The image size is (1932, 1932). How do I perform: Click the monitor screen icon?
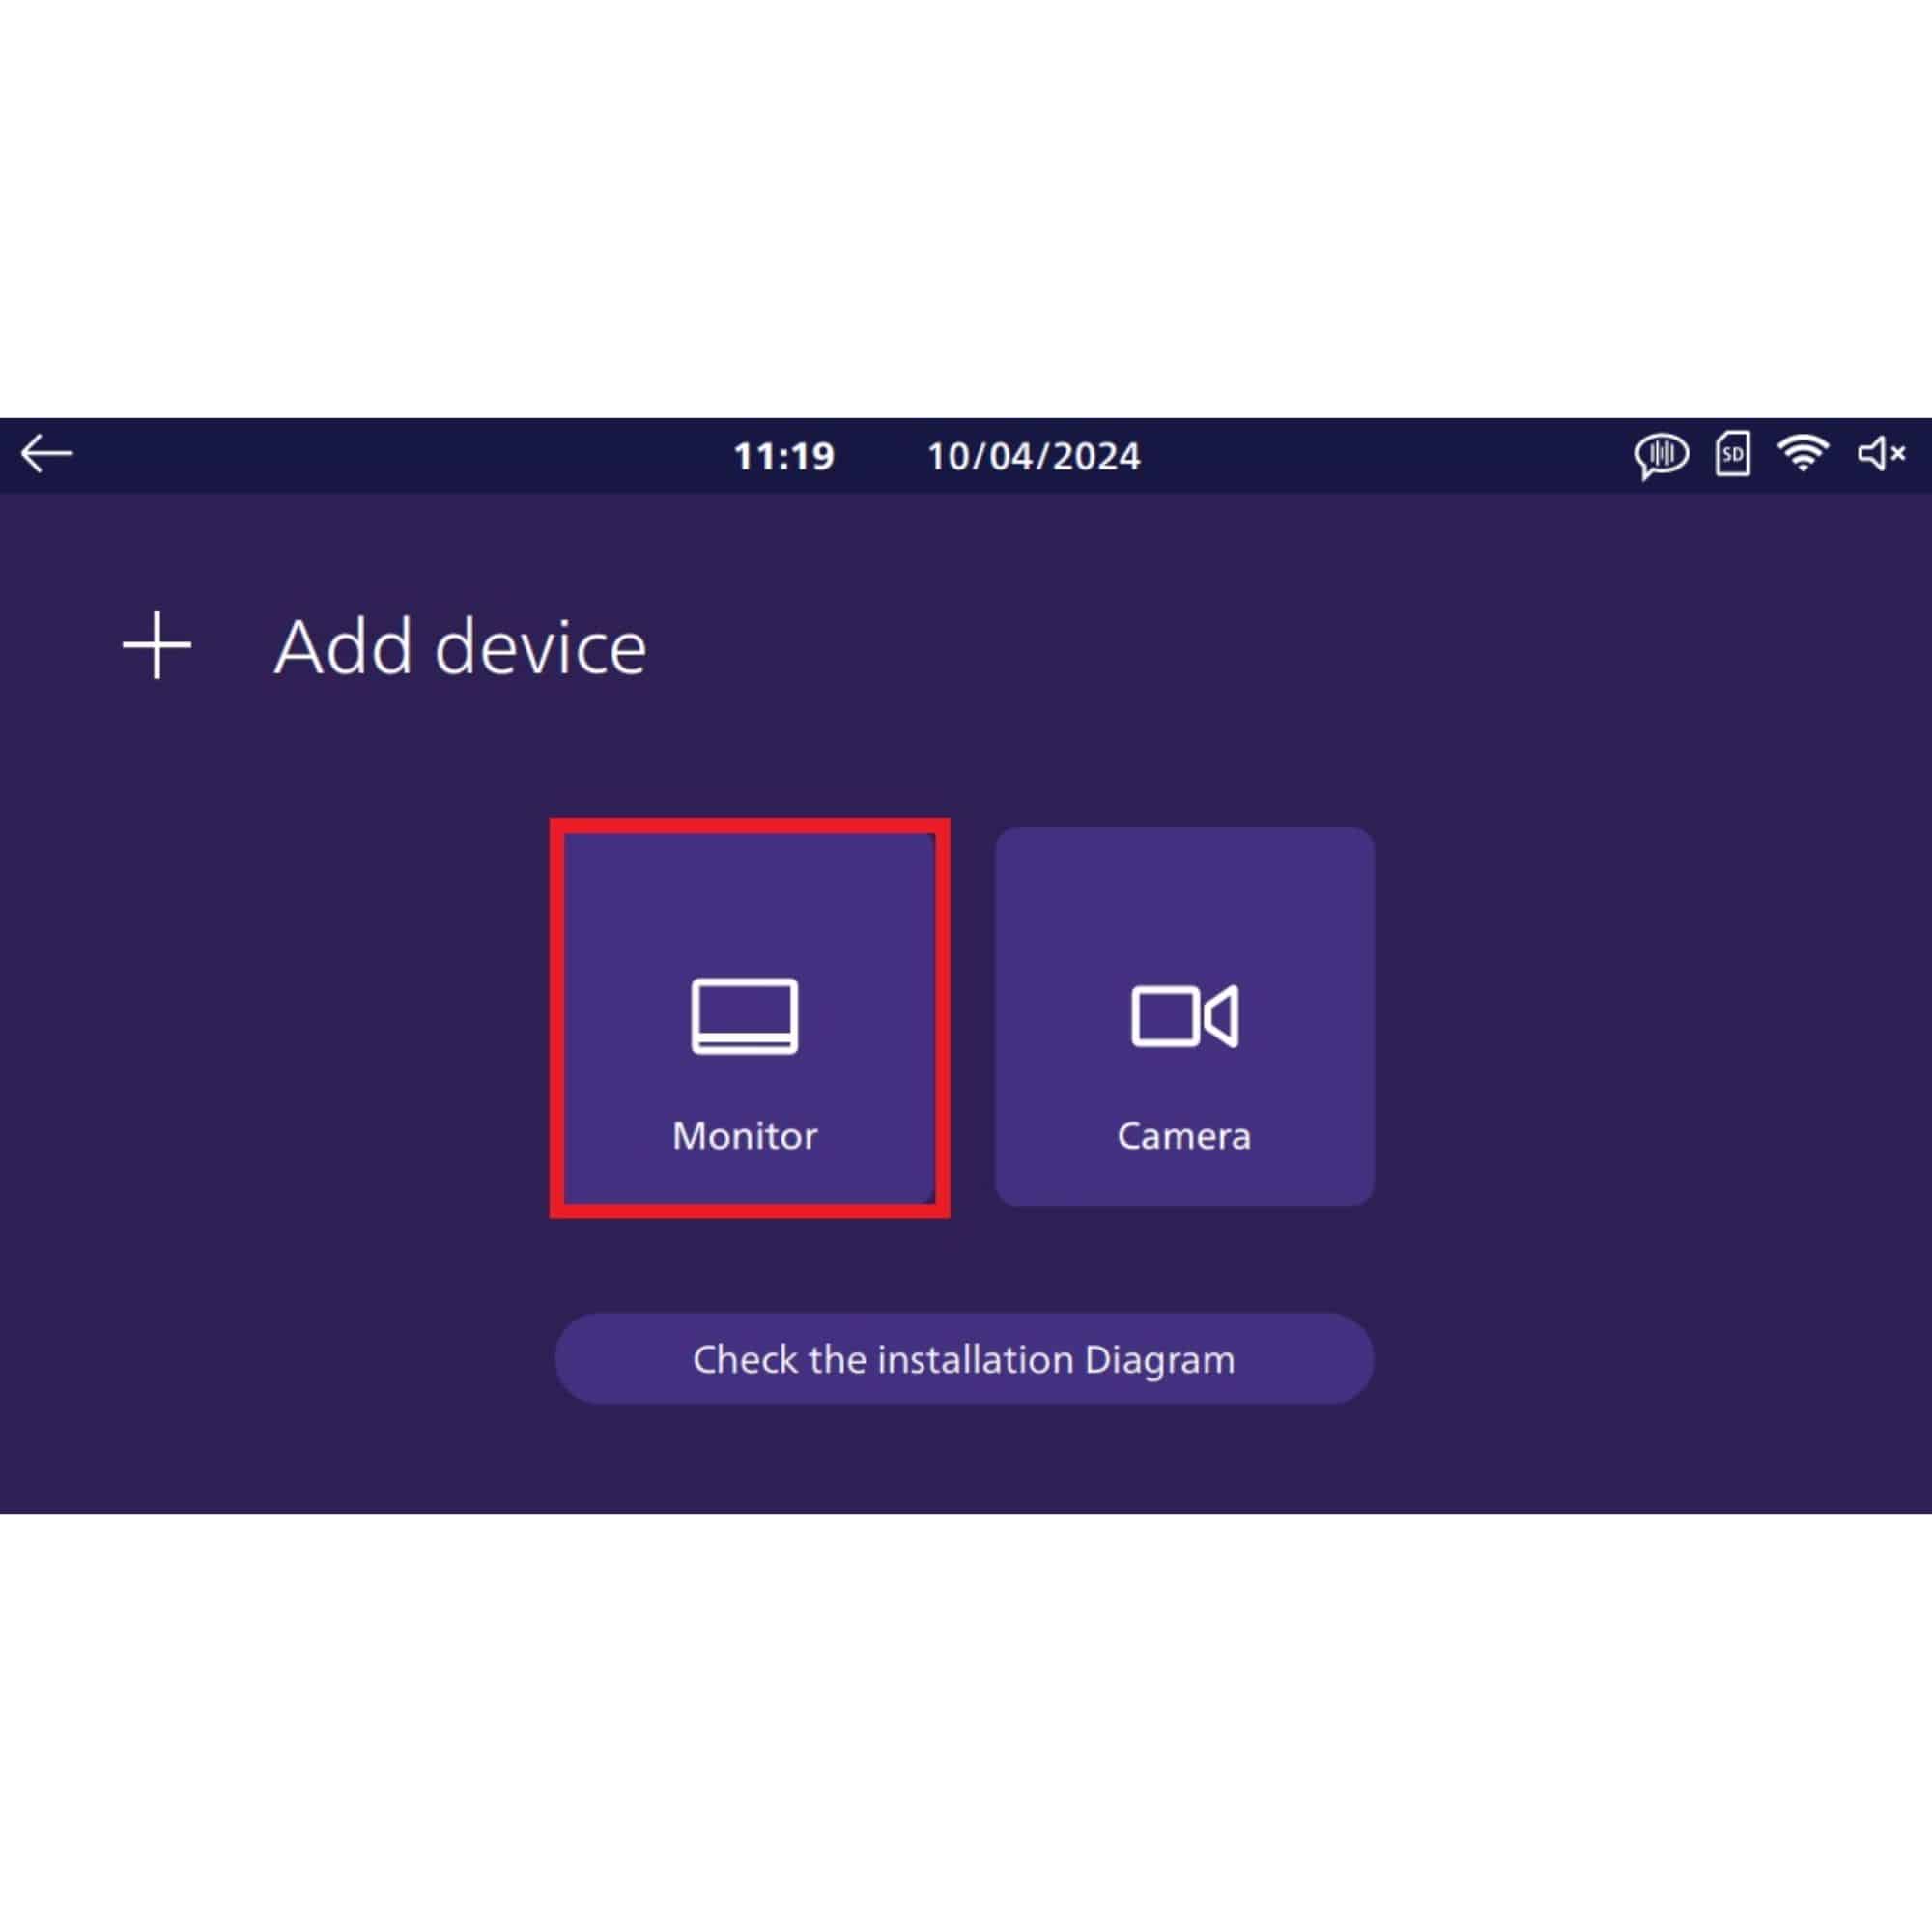click(x=745, y=1016)
